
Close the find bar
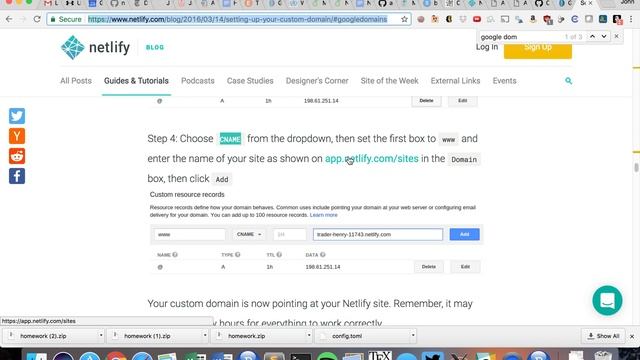pyautogui.click(x=616, y=37)
